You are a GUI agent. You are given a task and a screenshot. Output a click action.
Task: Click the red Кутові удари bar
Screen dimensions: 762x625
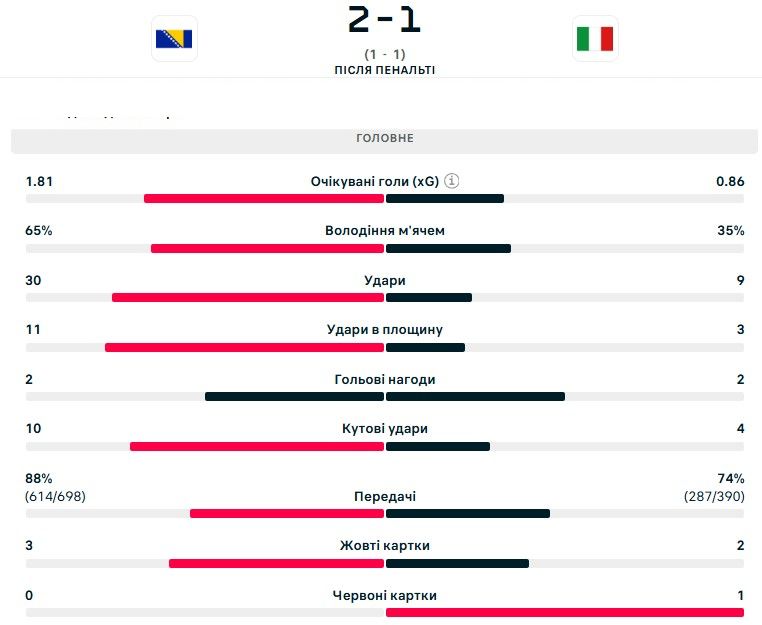257,446
